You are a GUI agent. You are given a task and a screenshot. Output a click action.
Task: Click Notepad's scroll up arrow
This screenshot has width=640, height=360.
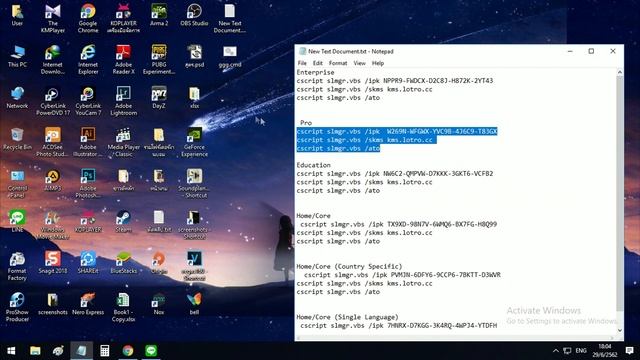tap(620, 72)
